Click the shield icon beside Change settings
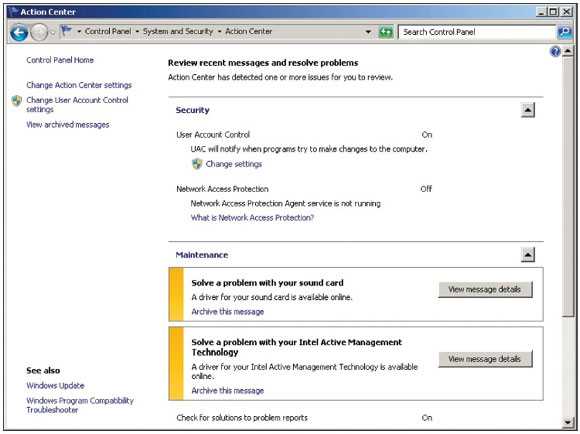Screen dimensions: 580x434 (x=197, y=164)
